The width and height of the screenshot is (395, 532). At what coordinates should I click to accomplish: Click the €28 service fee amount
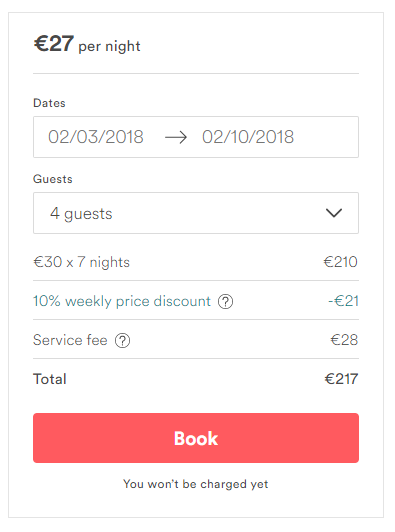(x=344, y=340)
